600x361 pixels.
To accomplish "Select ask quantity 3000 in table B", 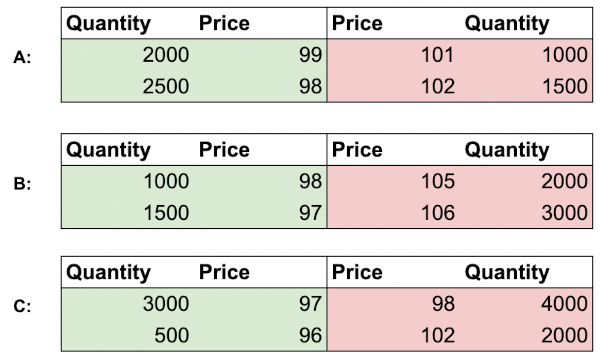I will tap(564, 212).
